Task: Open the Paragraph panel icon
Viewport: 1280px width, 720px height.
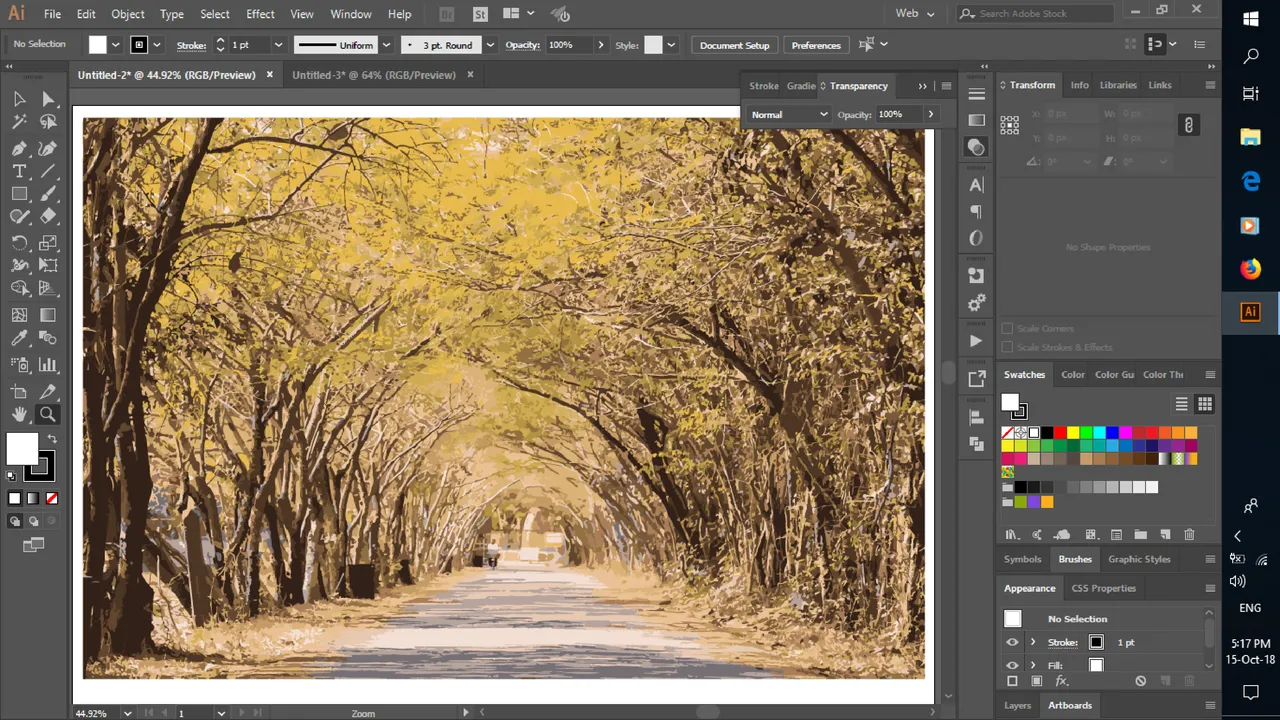Action: pos(977,211)
